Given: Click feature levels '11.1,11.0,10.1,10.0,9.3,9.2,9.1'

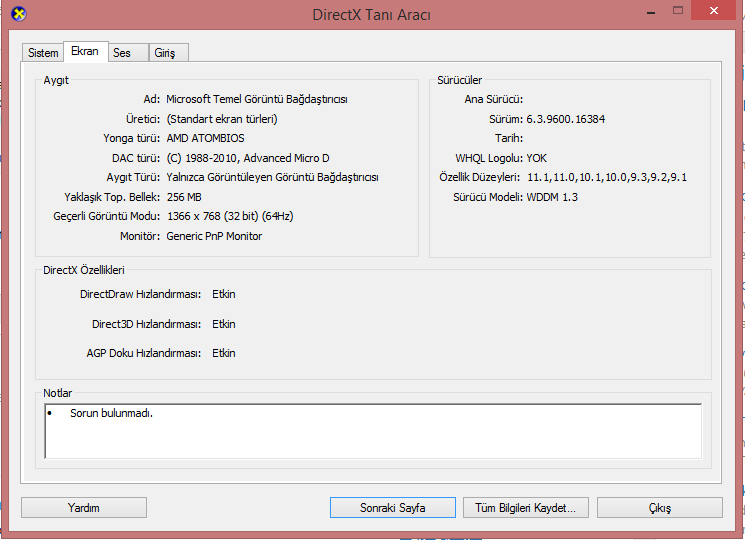Looking at the screenshot, I should coord(607,178).
